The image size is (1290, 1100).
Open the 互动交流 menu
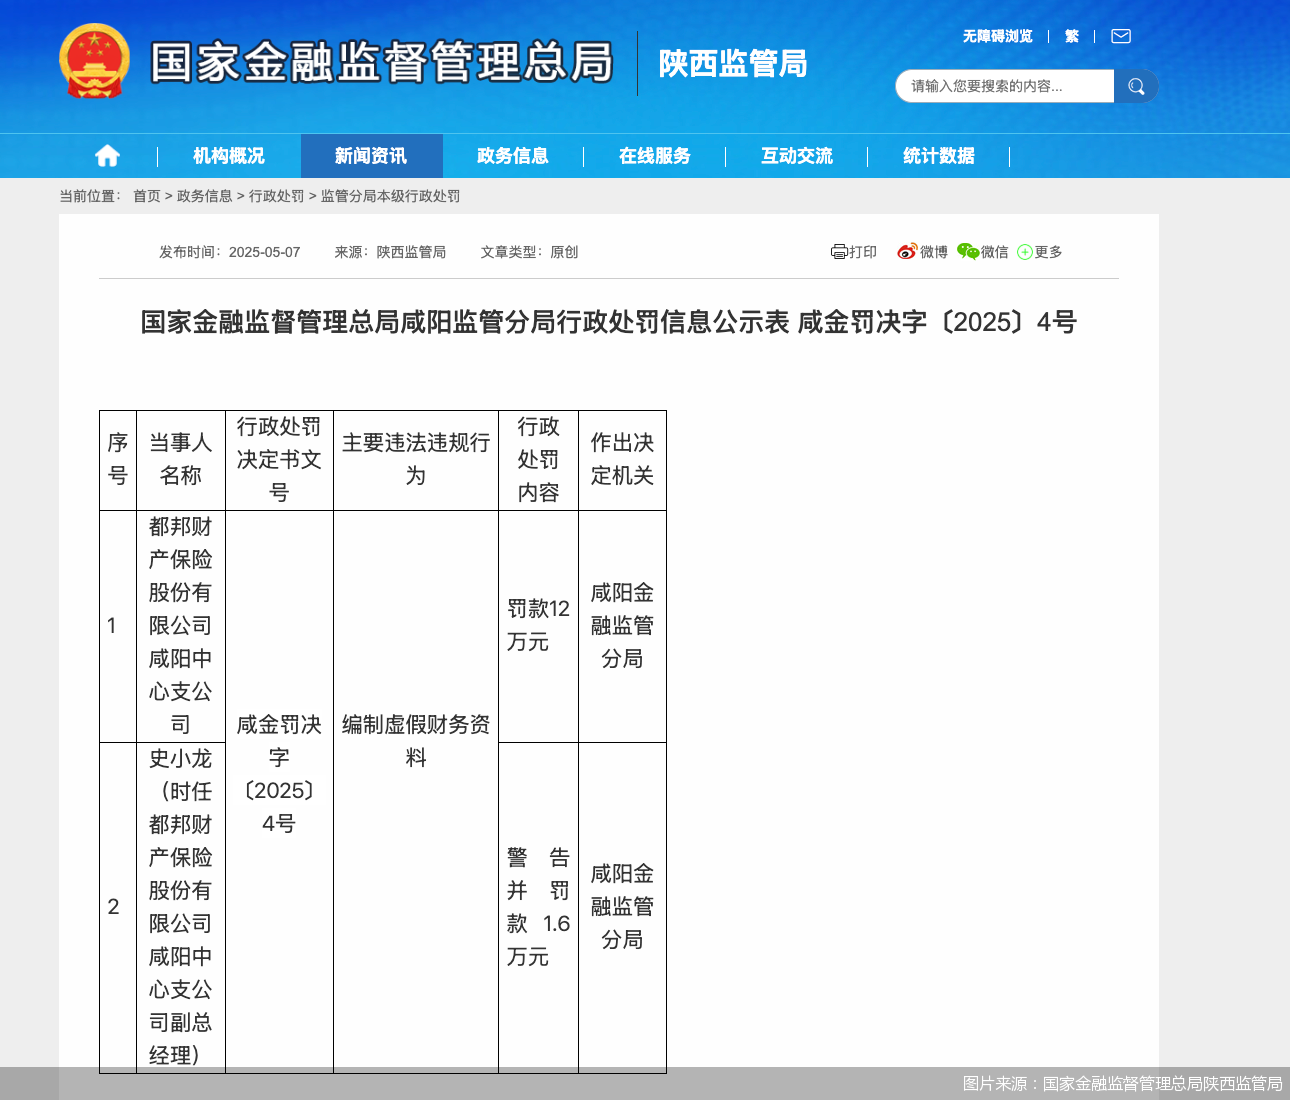795,155
